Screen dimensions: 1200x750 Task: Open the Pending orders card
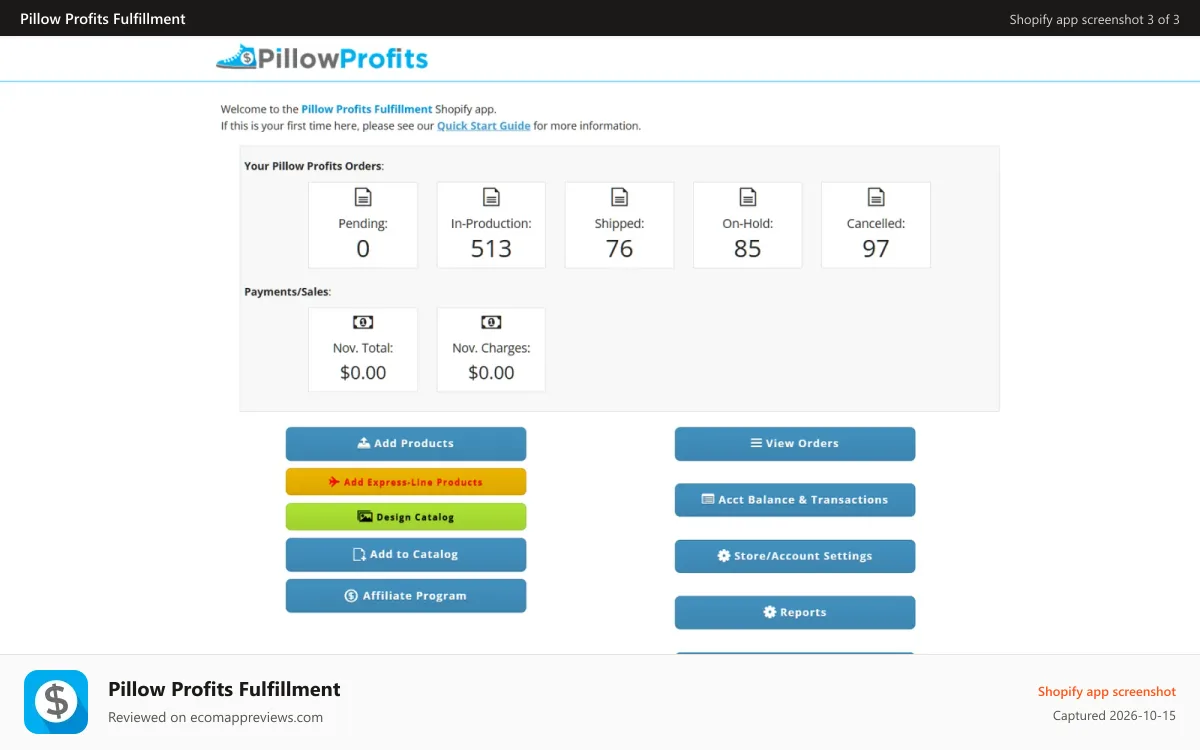point(363,225)
